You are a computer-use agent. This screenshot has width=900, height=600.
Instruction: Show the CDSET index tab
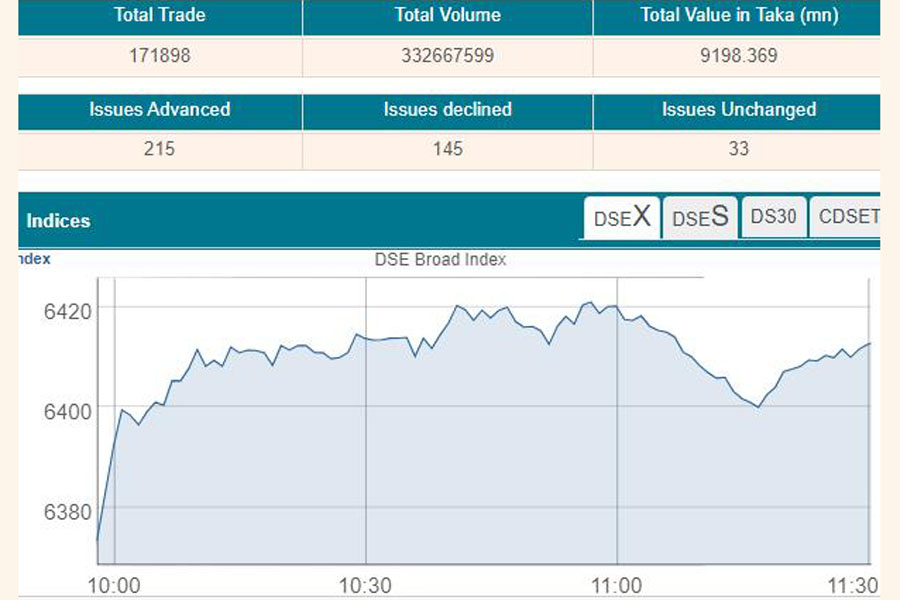point(848,217)
